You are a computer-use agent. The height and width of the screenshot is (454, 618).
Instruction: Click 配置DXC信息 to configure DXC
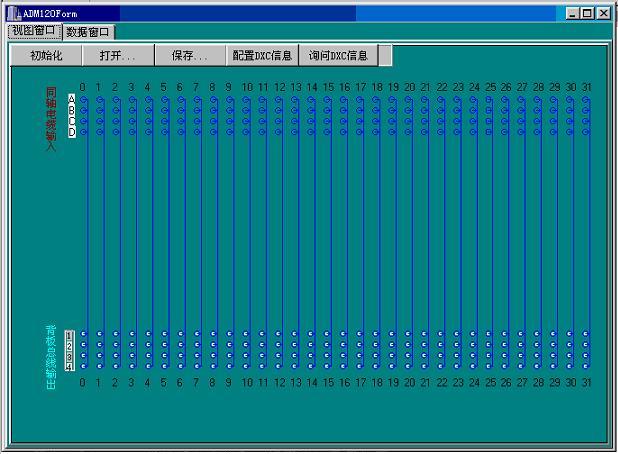(x=262, y=56)
